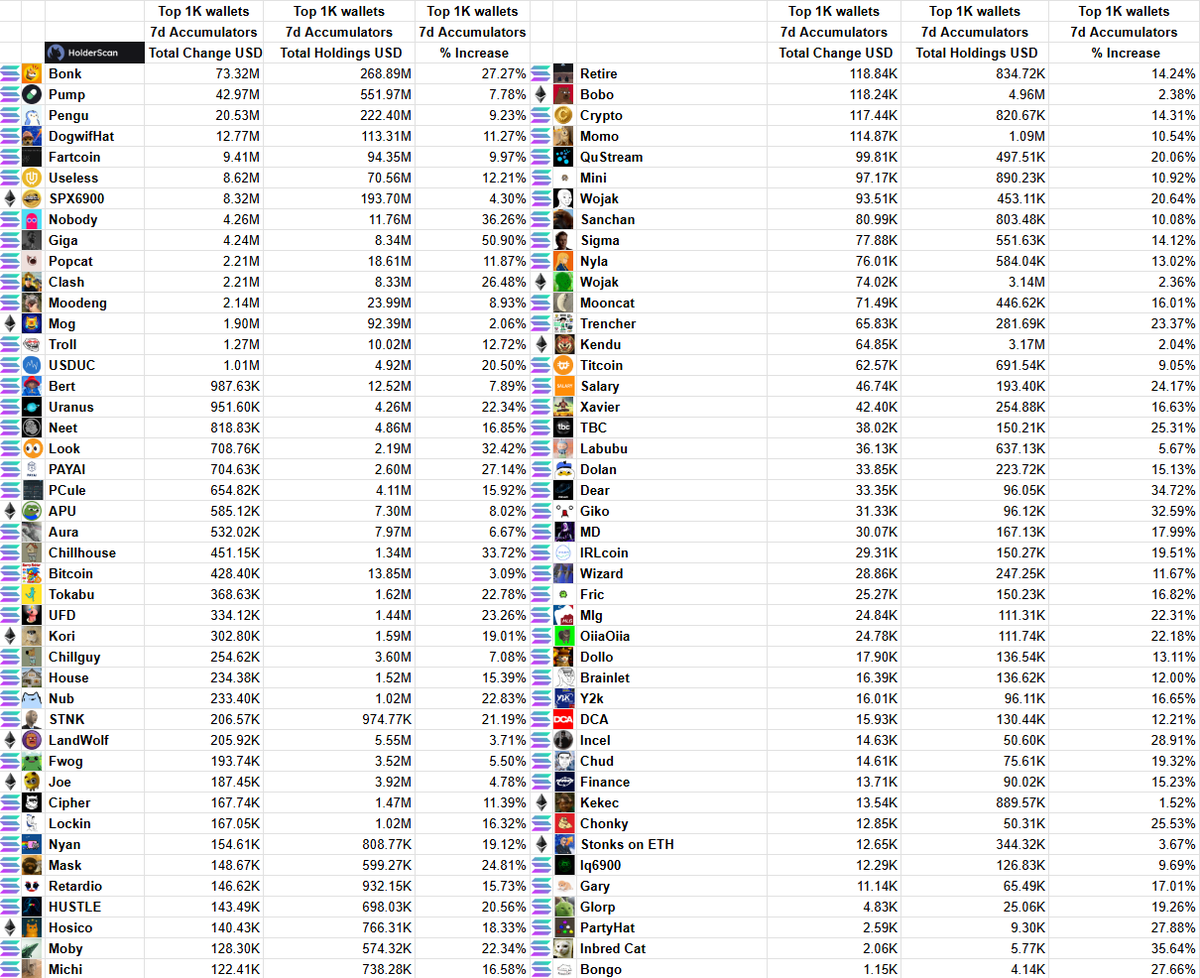
Task: Select the TBC token icon
Action: click(564, 428)
